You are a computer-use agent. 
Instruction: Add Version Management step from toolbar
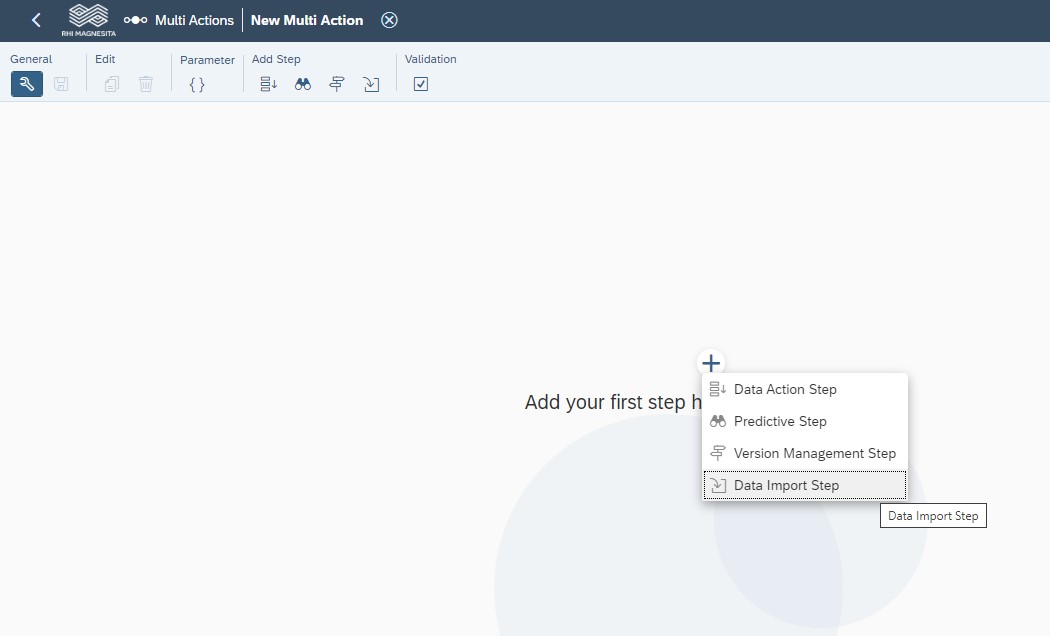click(x=337, y=85)
